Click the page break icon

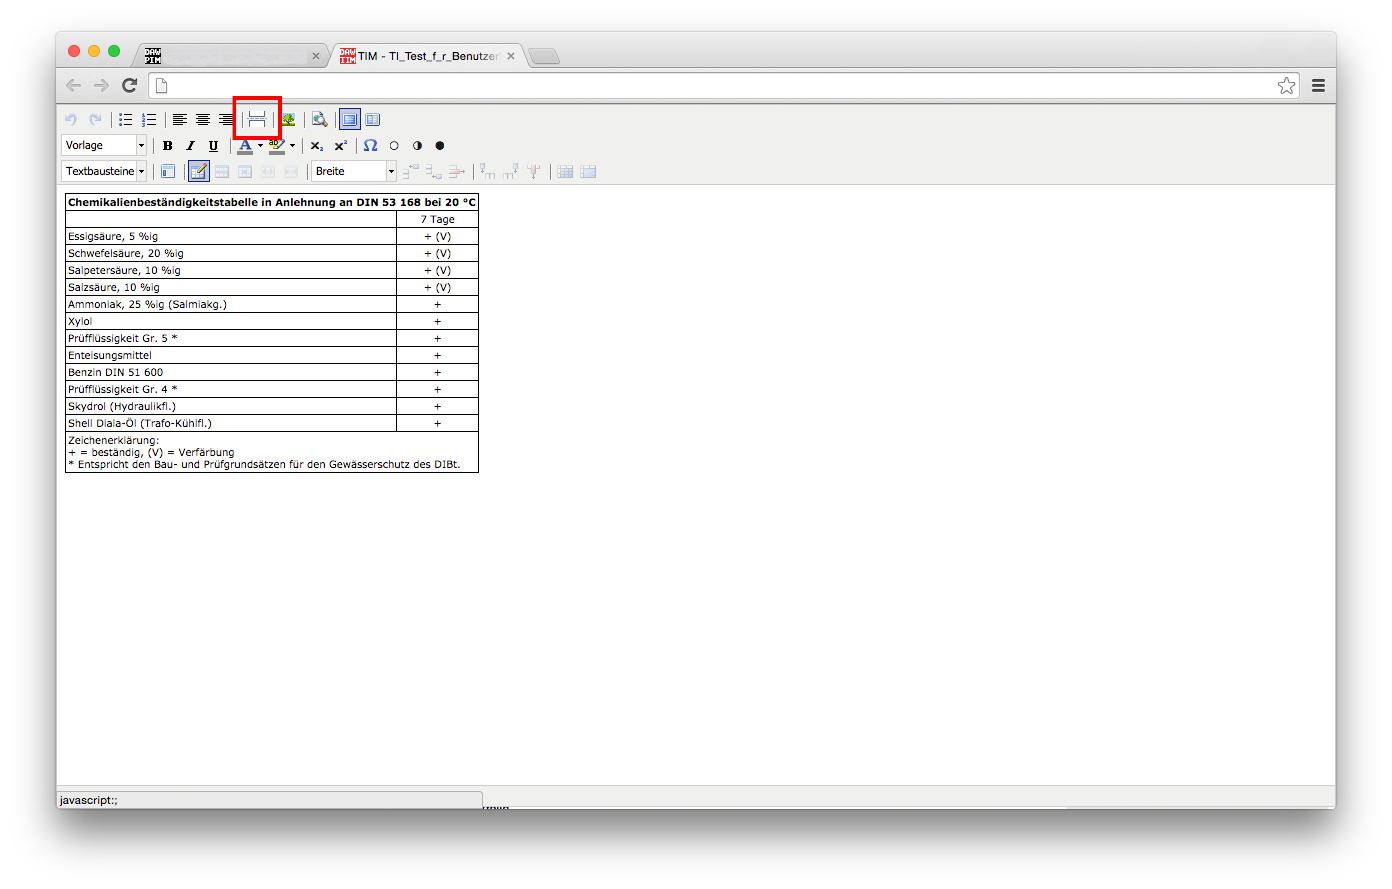click(257, 119)
